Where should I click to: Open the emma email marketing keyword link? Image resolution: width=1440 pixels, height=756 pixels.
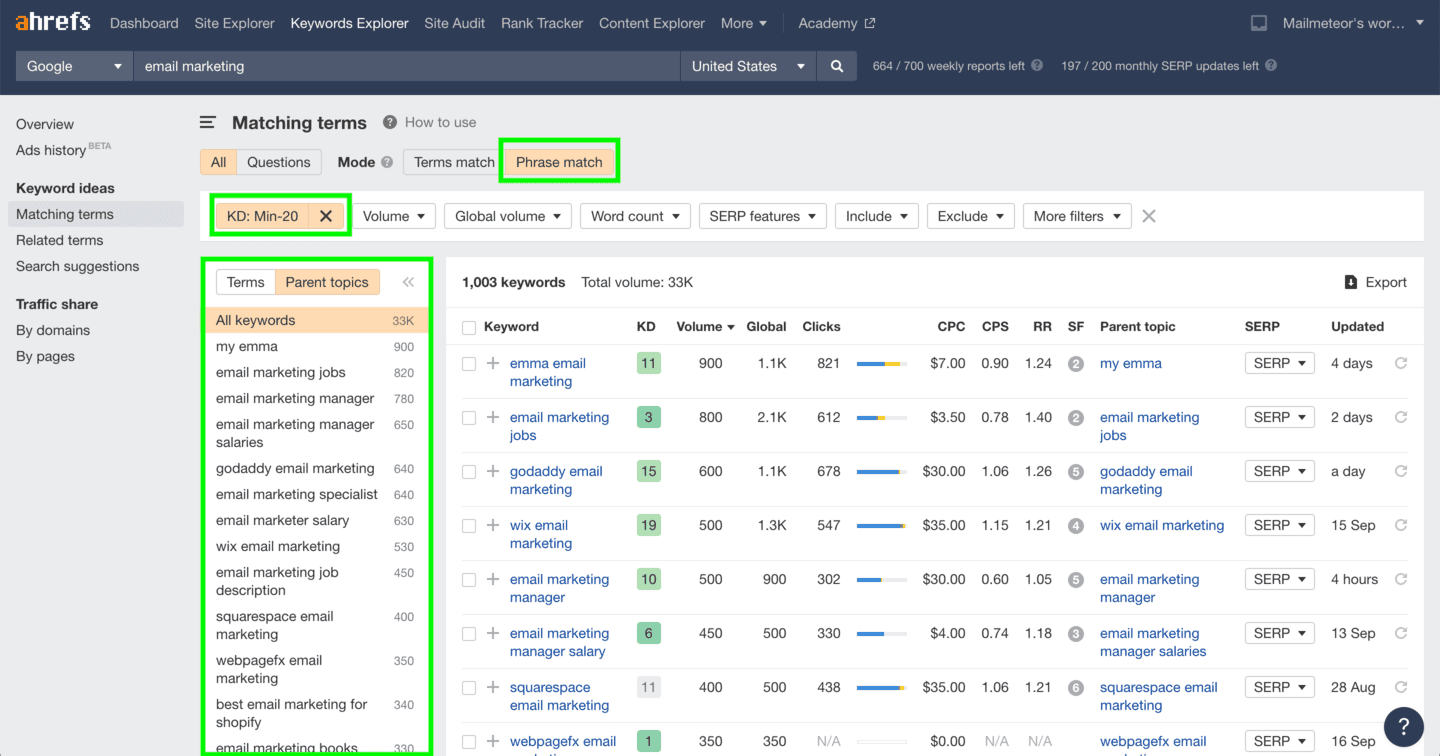[x=548, y=372]
